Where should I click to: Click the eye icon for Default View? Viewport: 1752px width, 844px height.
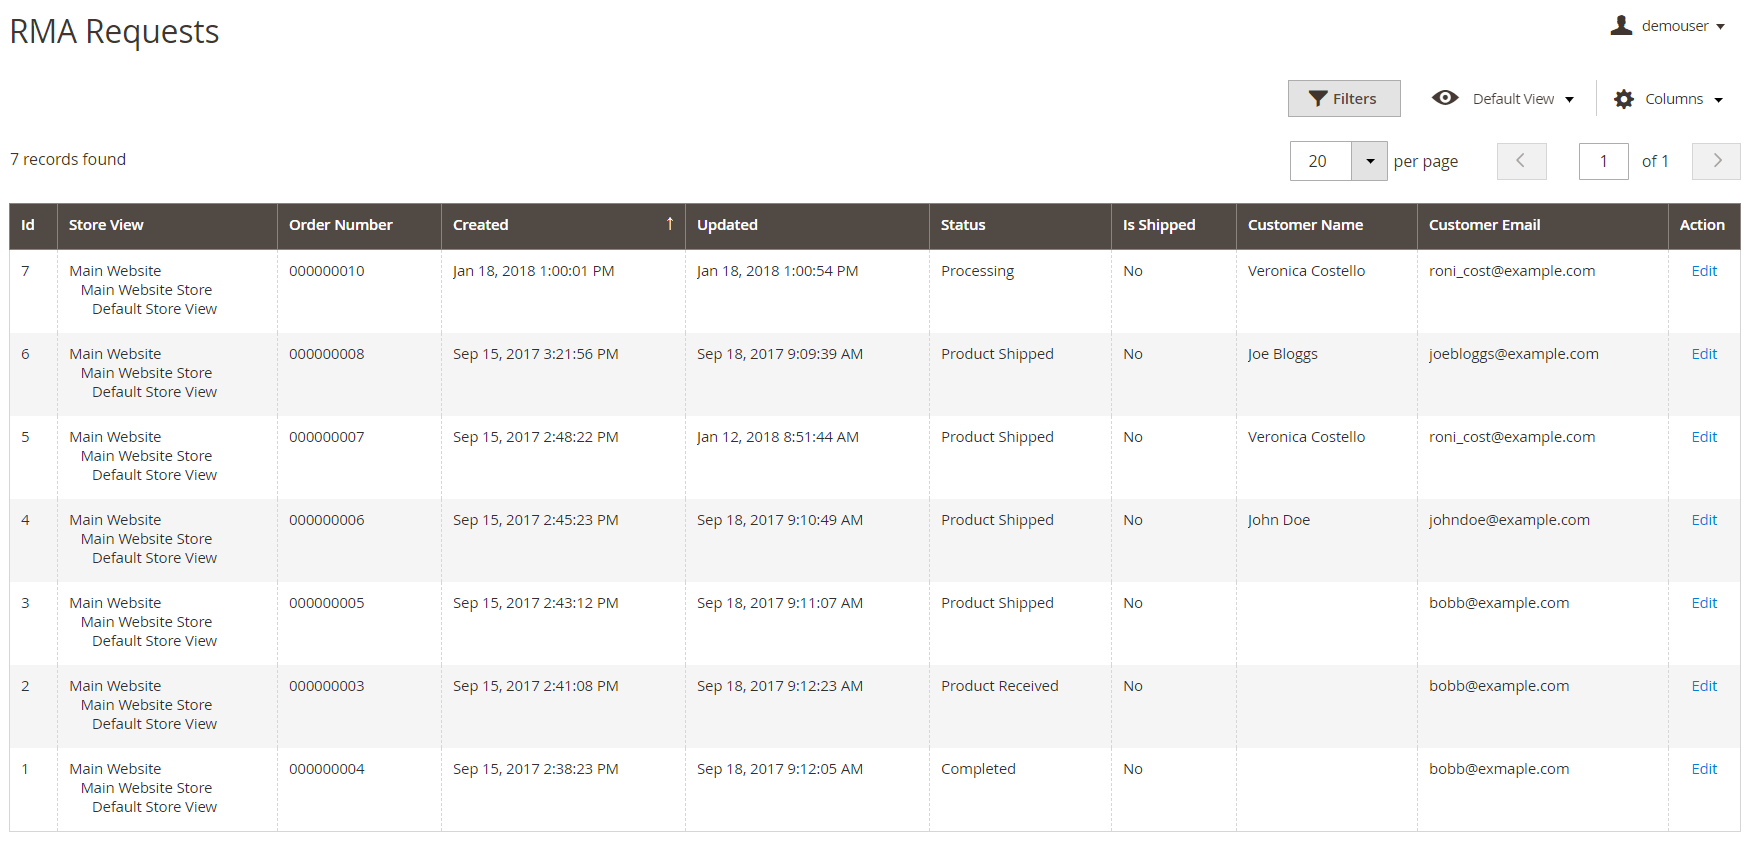(1445, 98)
